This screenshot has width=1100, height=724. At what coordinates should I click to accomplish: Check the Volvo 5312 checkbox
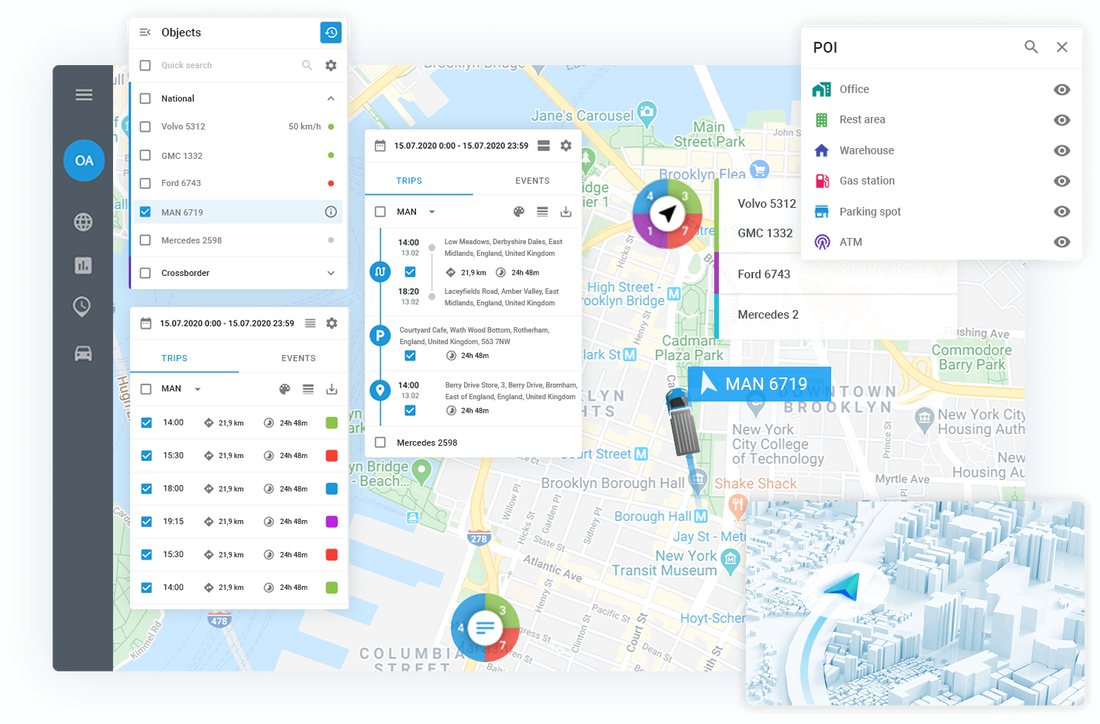145,127
